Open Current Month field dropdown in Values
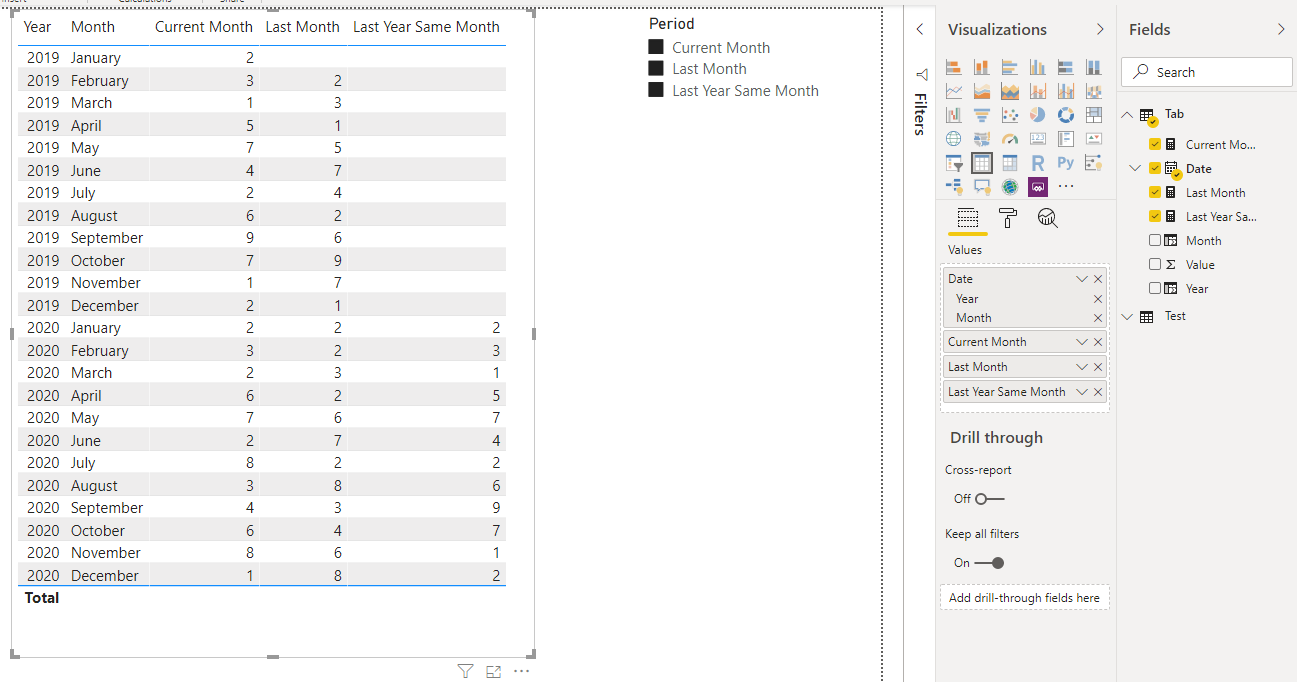Screen dimensions: 1297x682 (x=1081, y=342)
